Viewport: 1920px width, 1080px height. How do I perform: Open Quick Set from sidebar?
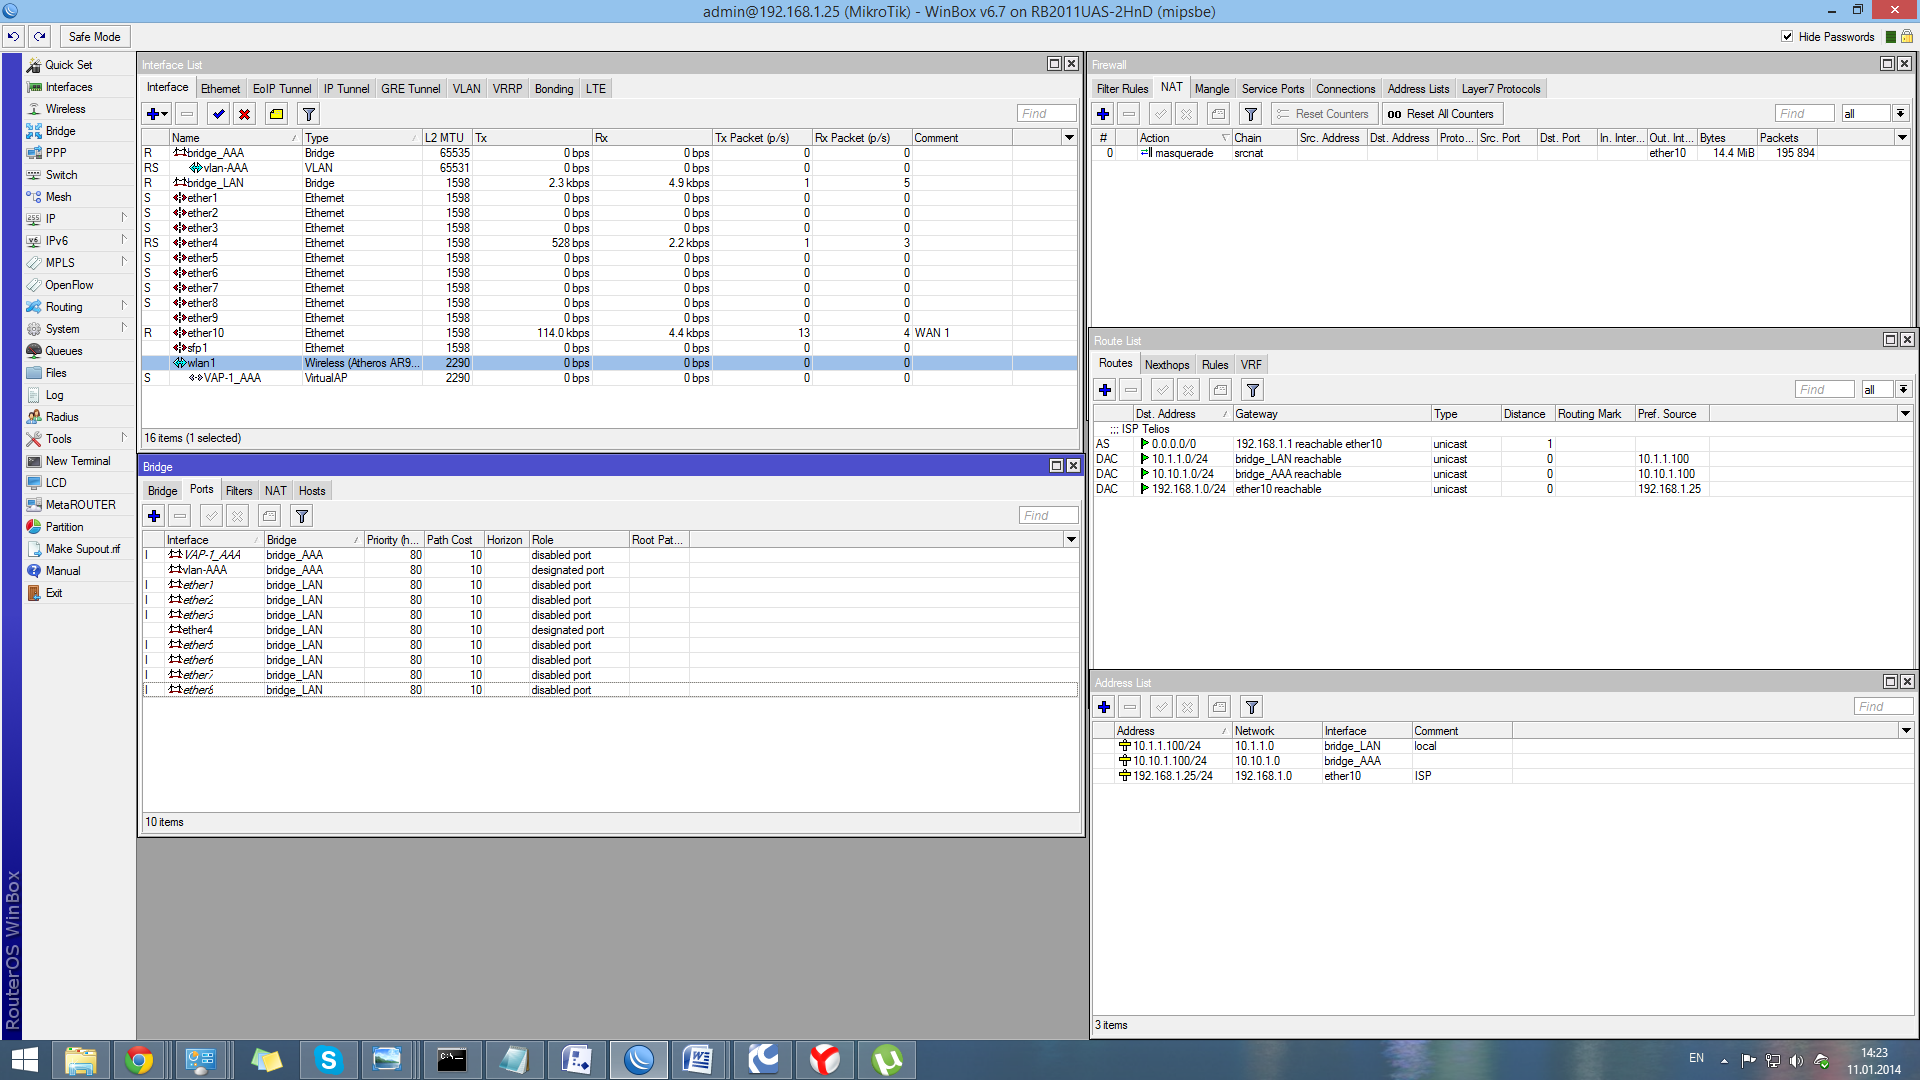click(x=68, y=65)
